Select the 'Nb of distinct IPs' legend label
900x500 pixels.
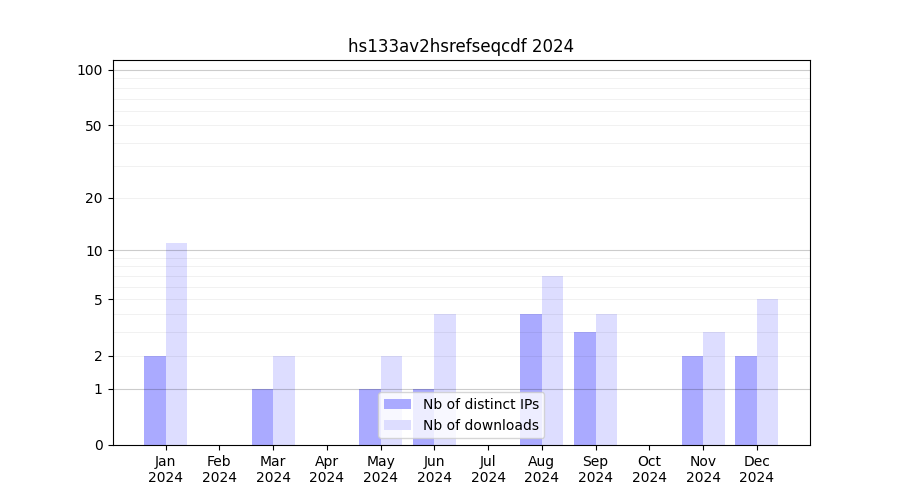click(480, 404)
